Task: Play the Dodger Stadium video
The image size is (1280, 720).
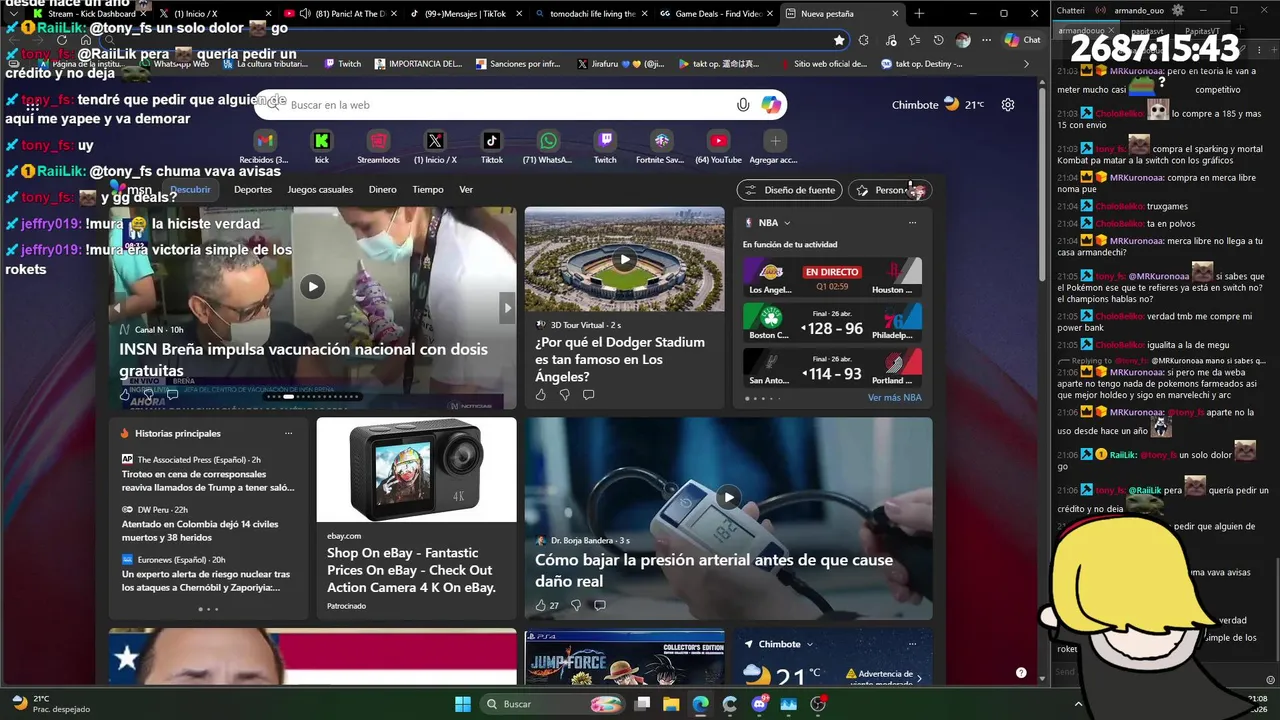Action: 625,260
